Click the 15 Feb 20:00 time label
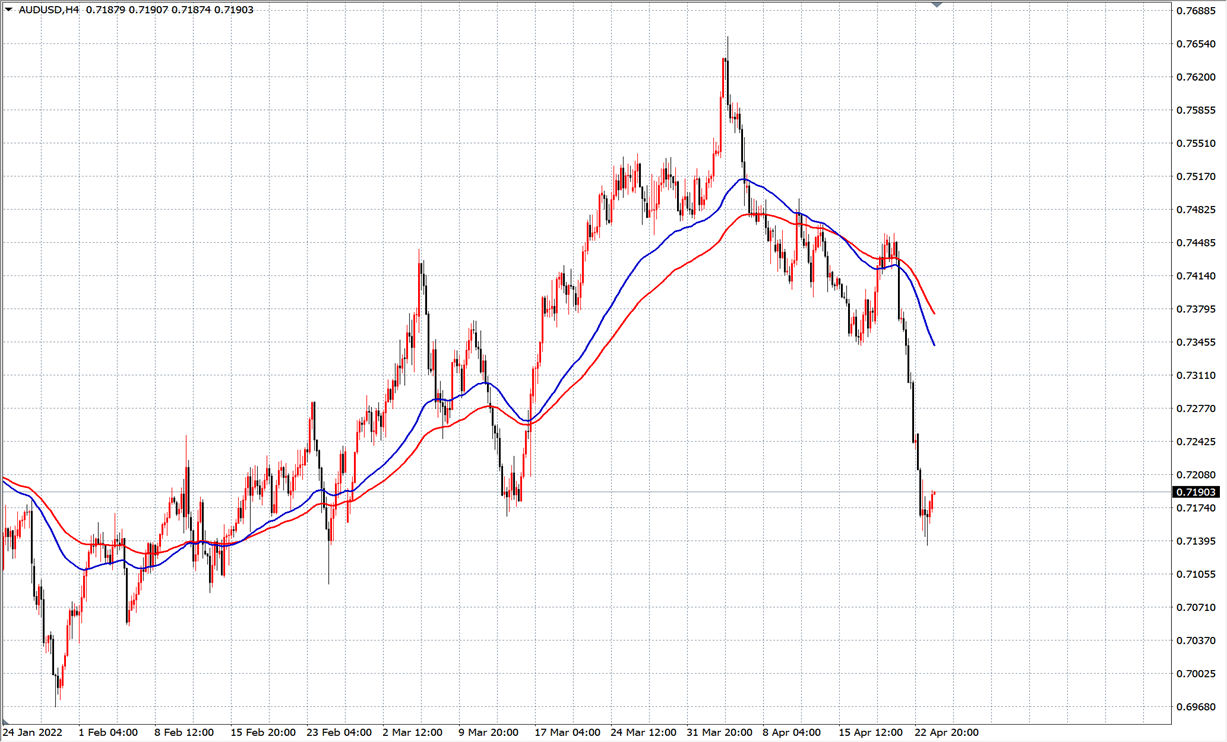Screen dimensions: 1227x742 tap(261, 732)
